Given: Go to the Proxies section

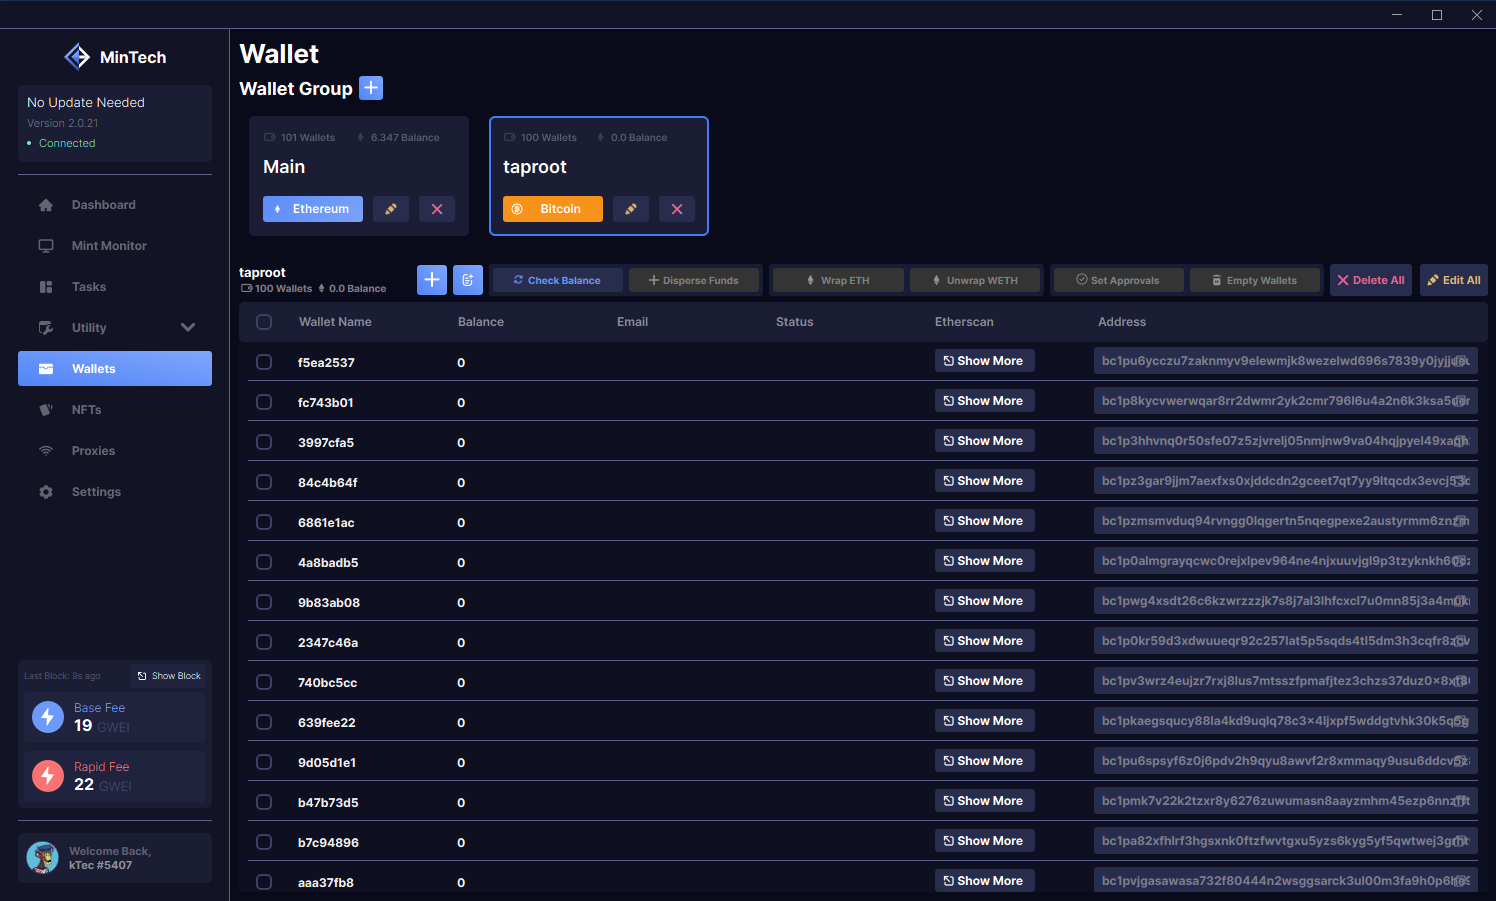Looking at the screenshot, I should tap(93, 451).
